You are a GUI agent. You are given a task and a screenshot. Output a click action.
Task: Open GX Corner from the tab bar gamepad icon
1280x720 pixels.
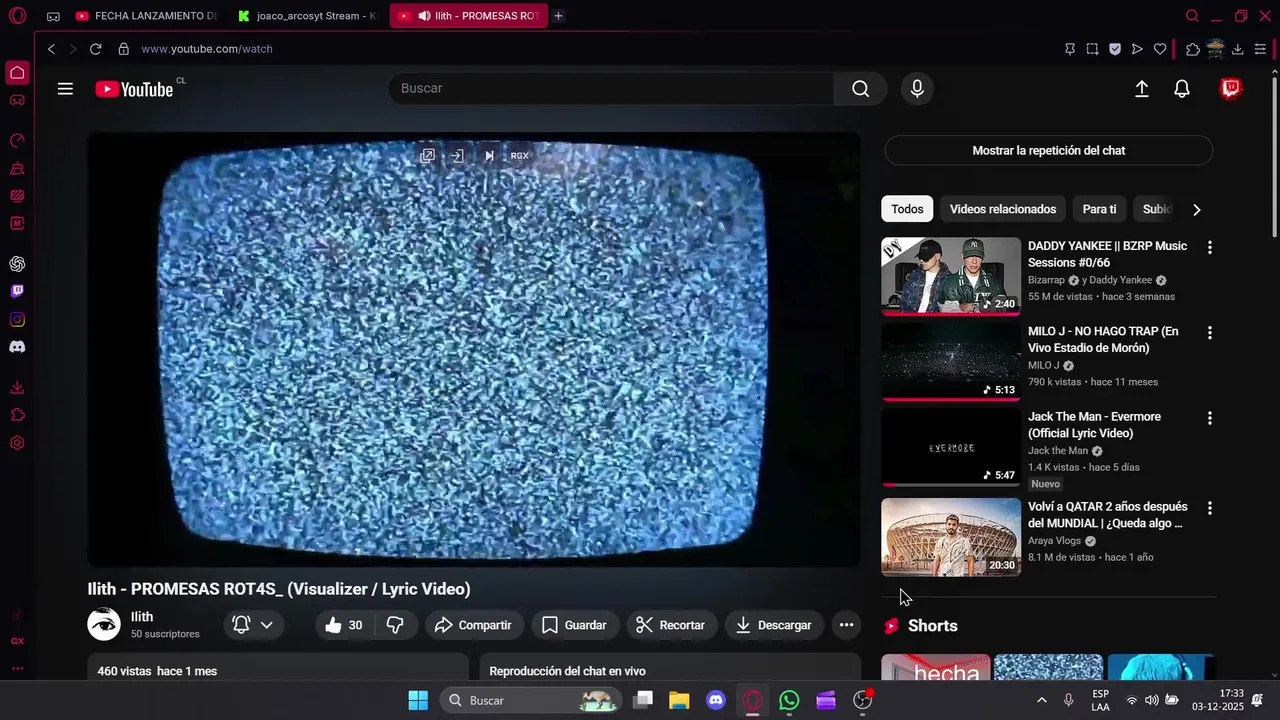click(x=53, y=16)
